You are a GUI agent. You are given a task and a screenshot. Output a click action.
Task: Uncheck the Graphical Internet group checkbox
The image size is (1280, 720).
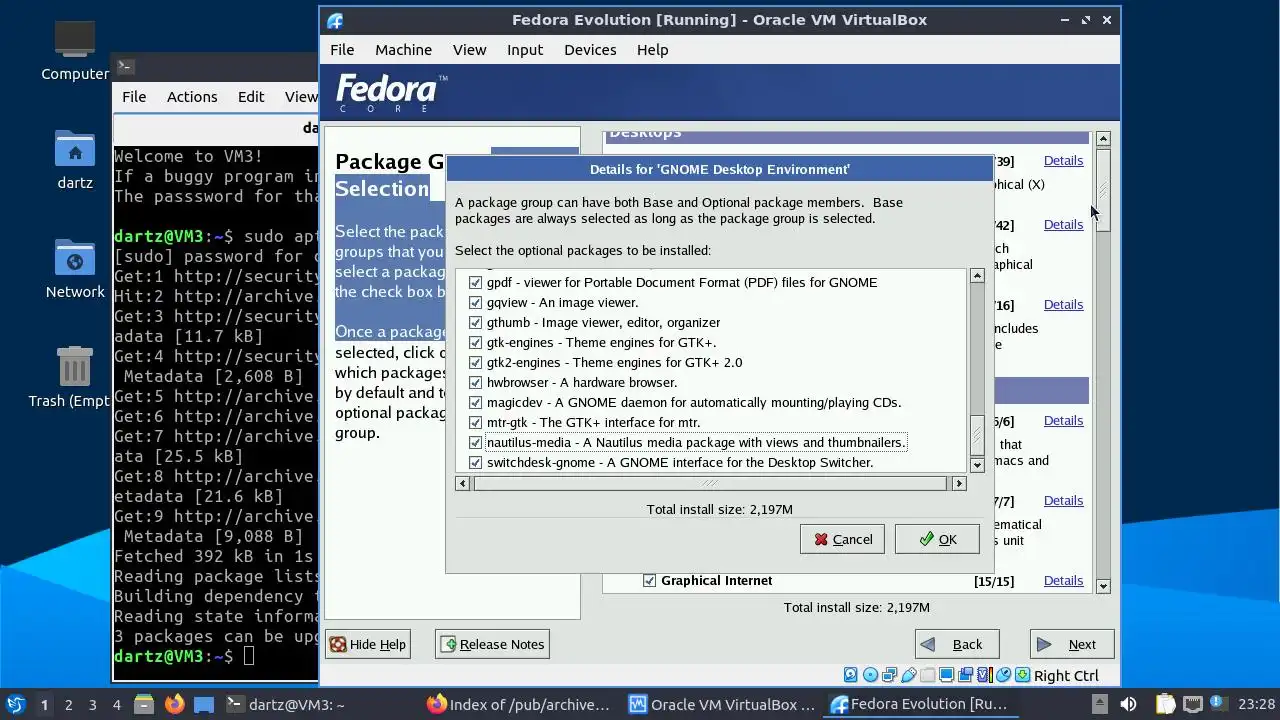649,580
